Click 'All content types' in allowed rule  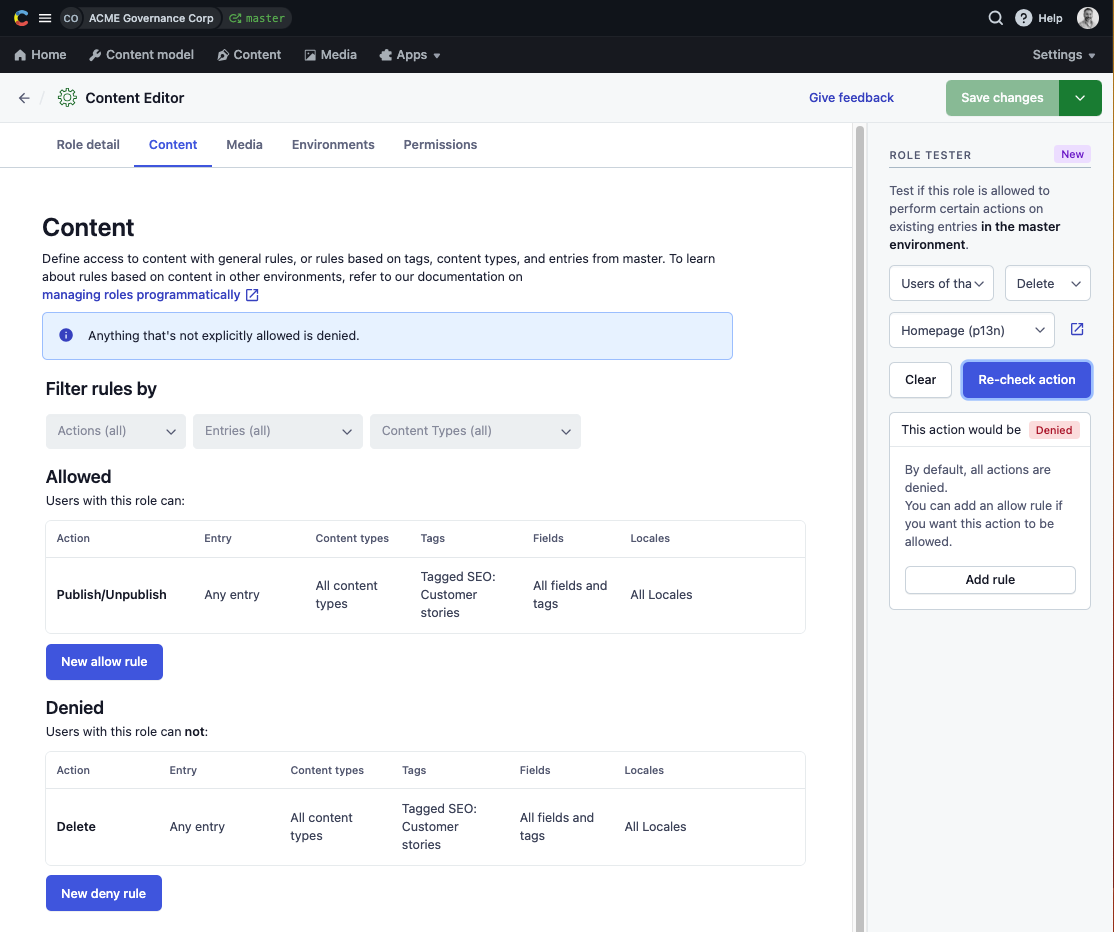(x=347, y=595)
